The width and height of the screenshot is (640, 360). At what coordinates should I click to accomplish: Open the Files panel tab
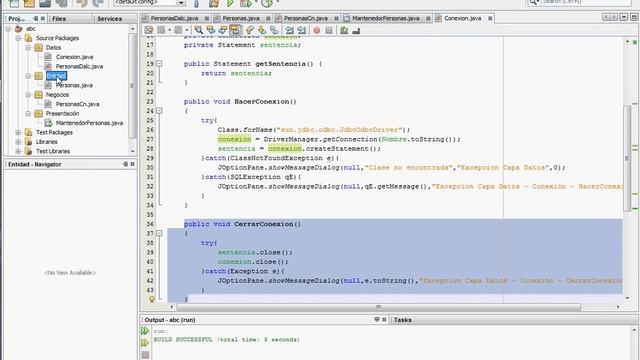59,18
